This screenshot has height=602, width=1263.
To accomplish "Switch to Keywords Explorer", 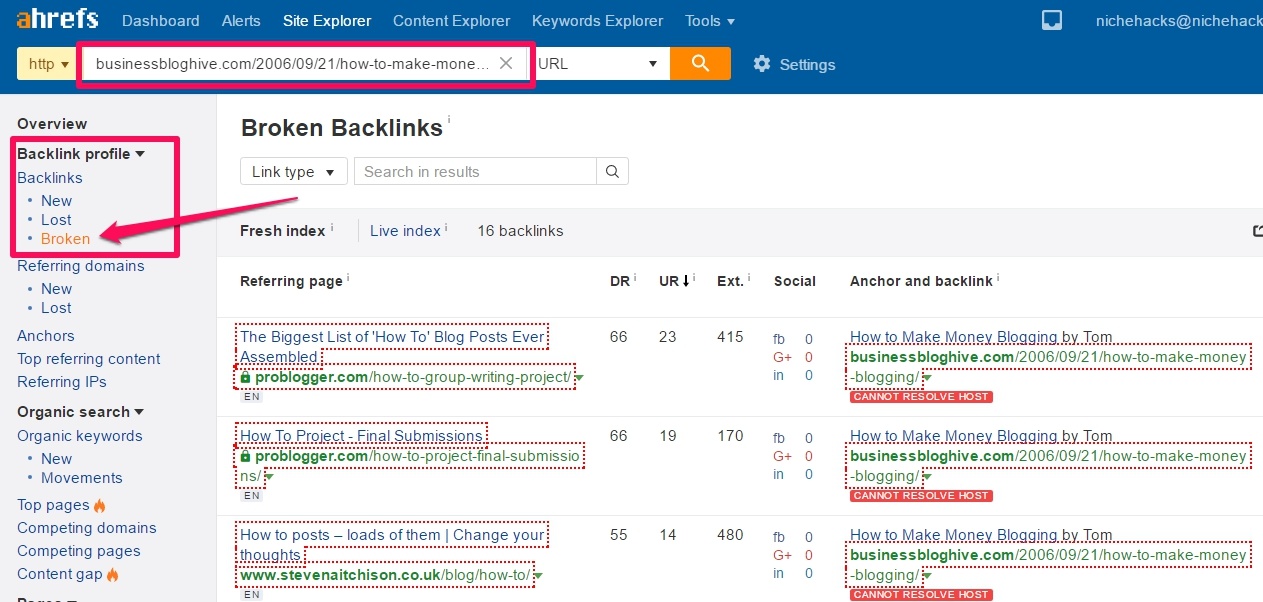I will click(x=597, y=20).
